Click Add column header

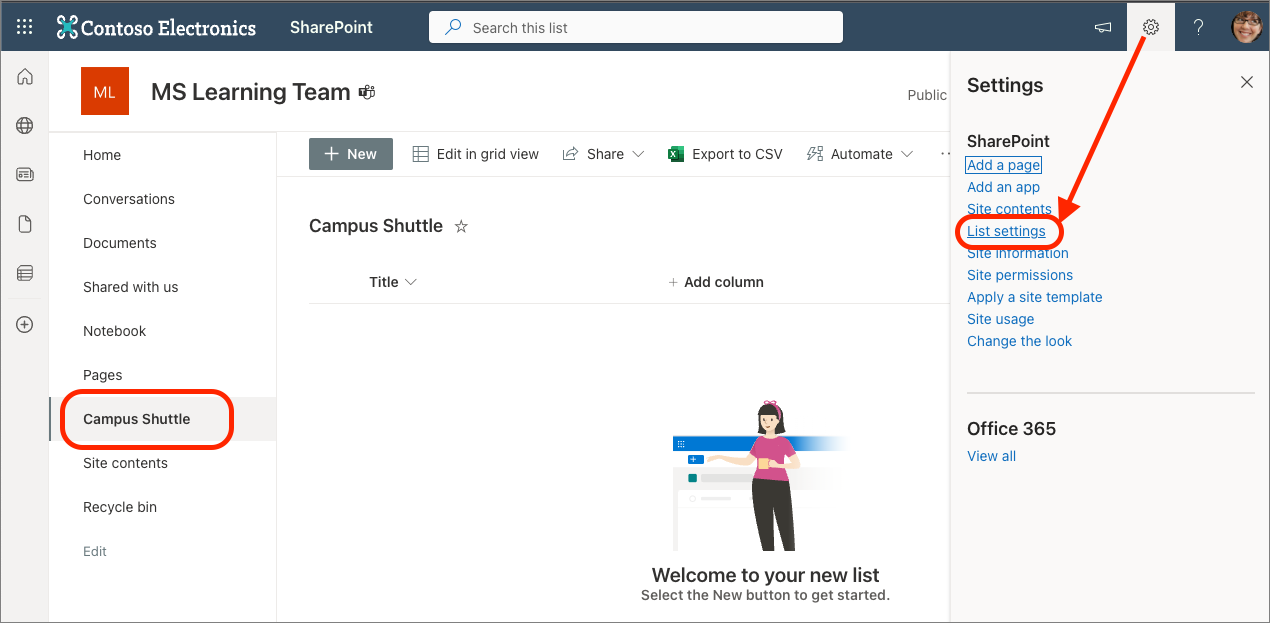[716, 282]
